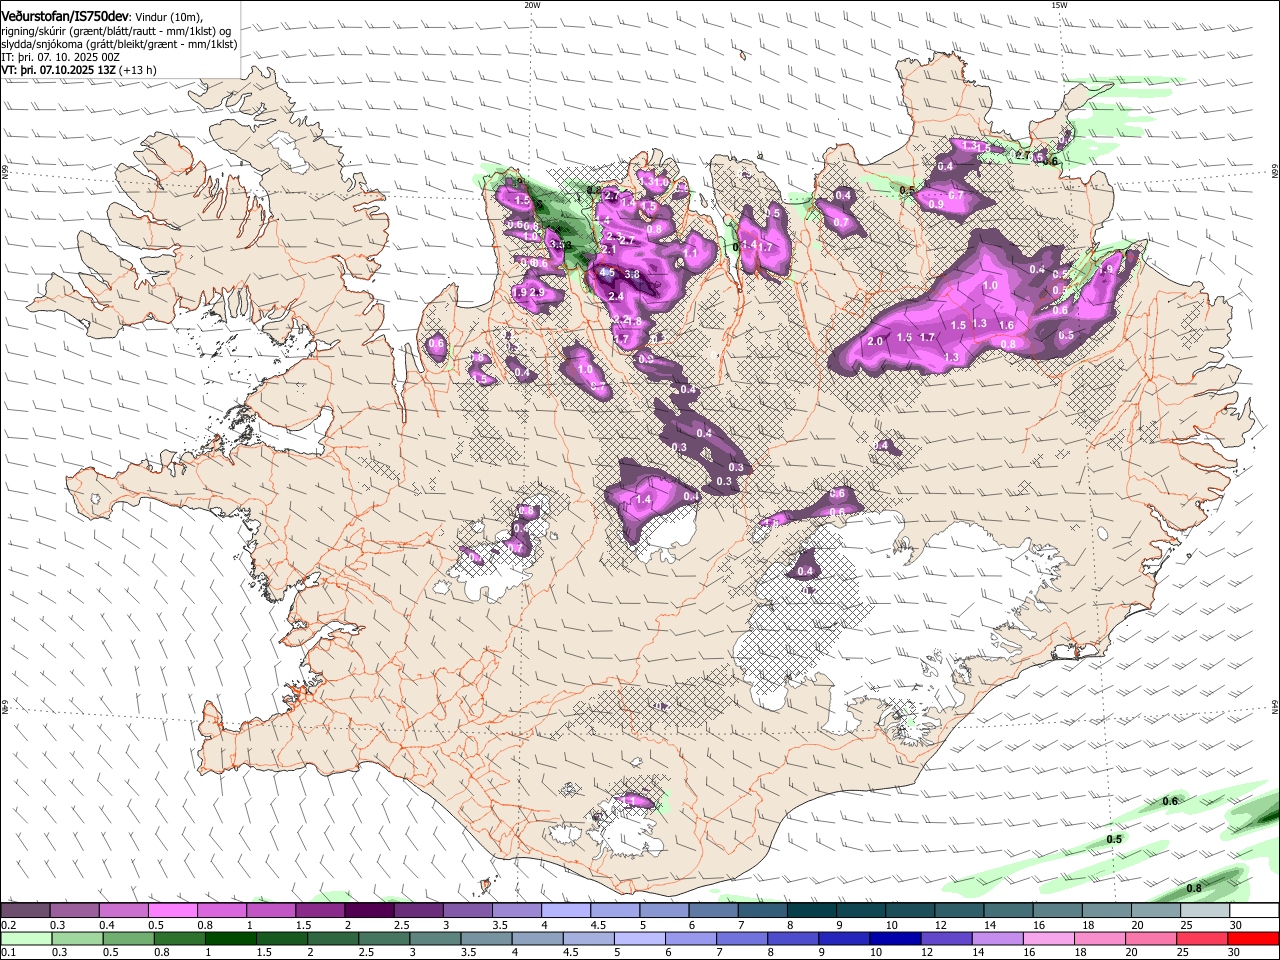This screenshot has height=960, width=1280.
Task: Select upper legend swatch between 20 and 25
Action: point(1156,910)
